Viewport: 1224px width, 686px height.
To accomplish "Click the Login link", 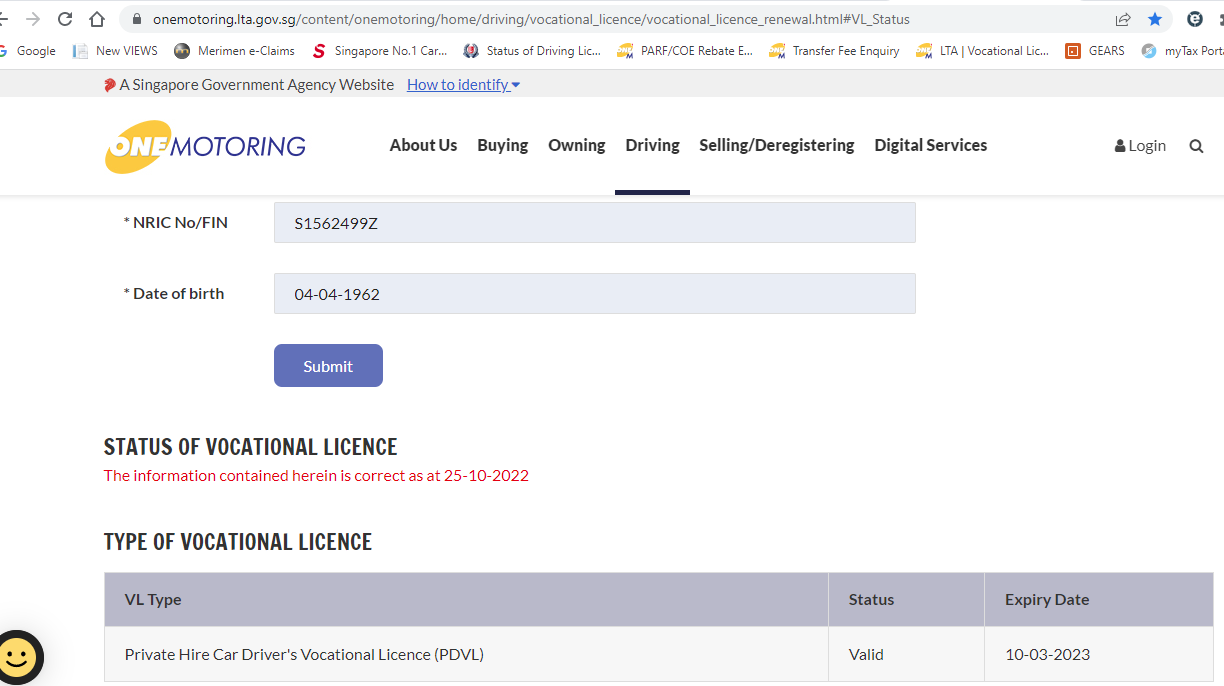I will coord(1140,146).
